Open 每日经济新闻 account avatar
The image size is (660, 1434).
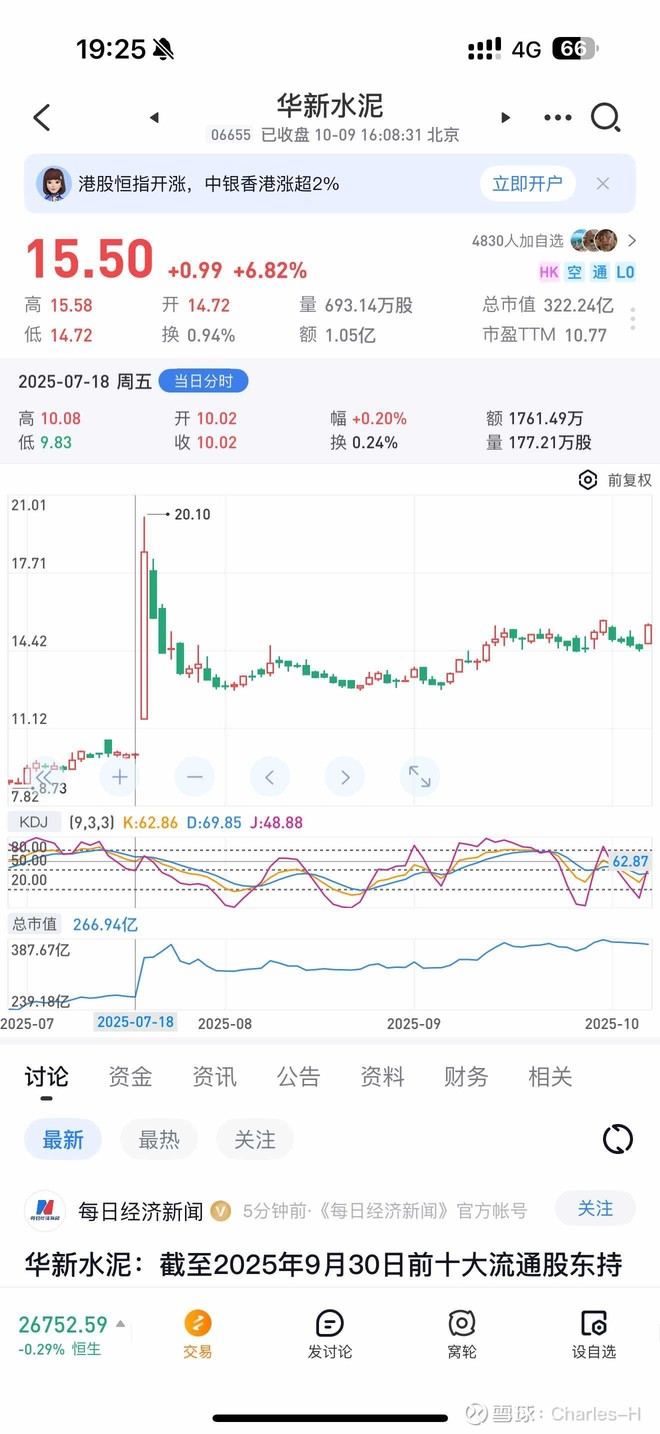point(45,1211)
